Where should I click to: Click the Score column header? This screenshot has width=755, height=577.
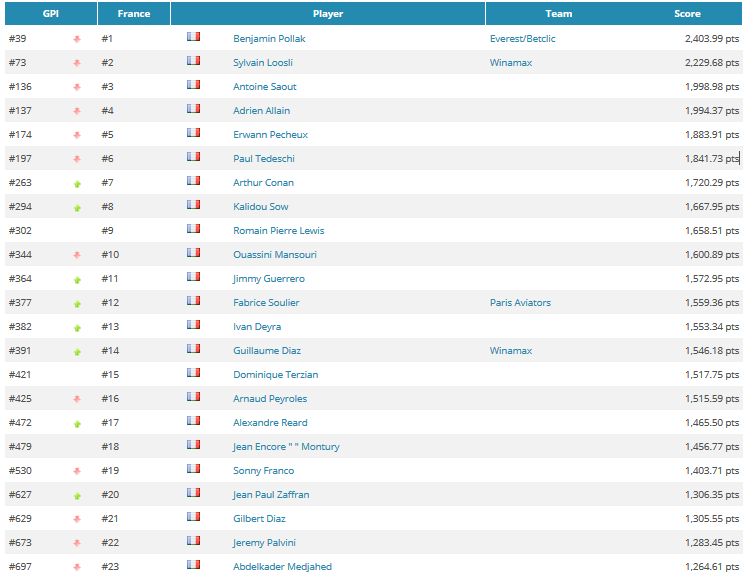pyautogui.click(x=687, y=13)
